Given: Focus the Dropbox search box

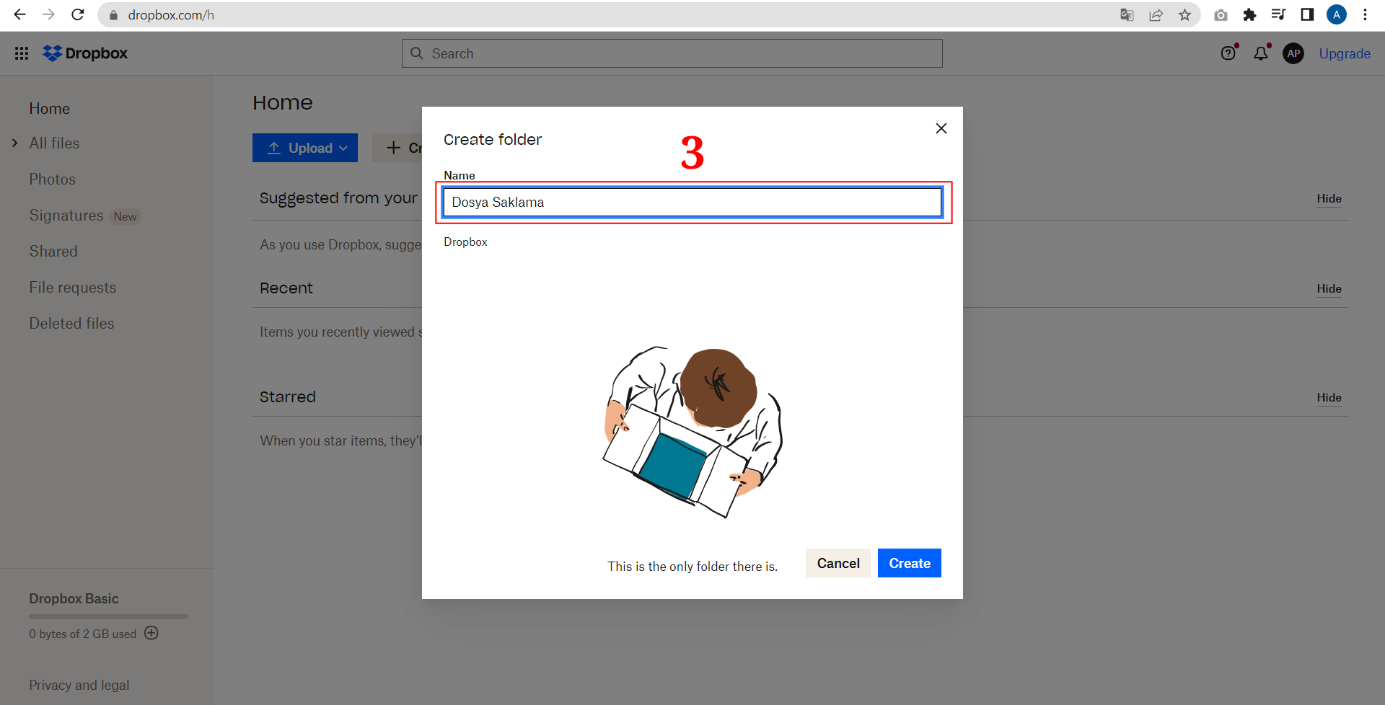Looking at the screenshot, I should 672,54.
